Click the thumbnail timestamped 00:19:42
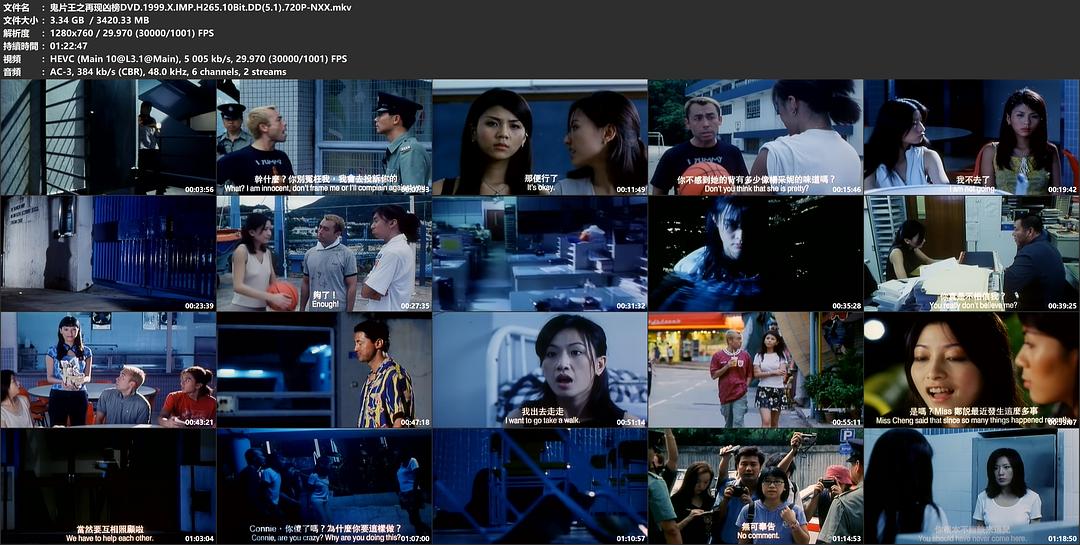1080x545 pixels. click(971, 137)
